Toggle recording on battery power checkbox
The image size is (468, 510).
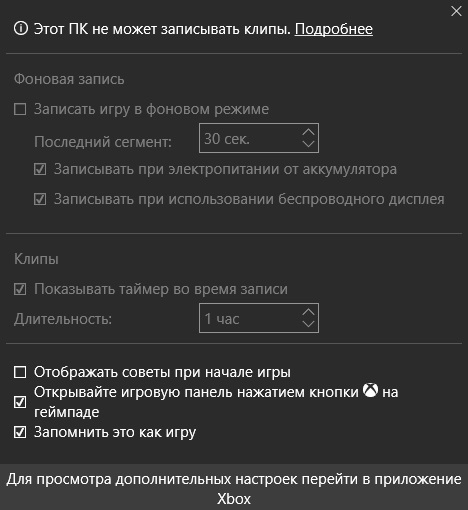[40, 169]
